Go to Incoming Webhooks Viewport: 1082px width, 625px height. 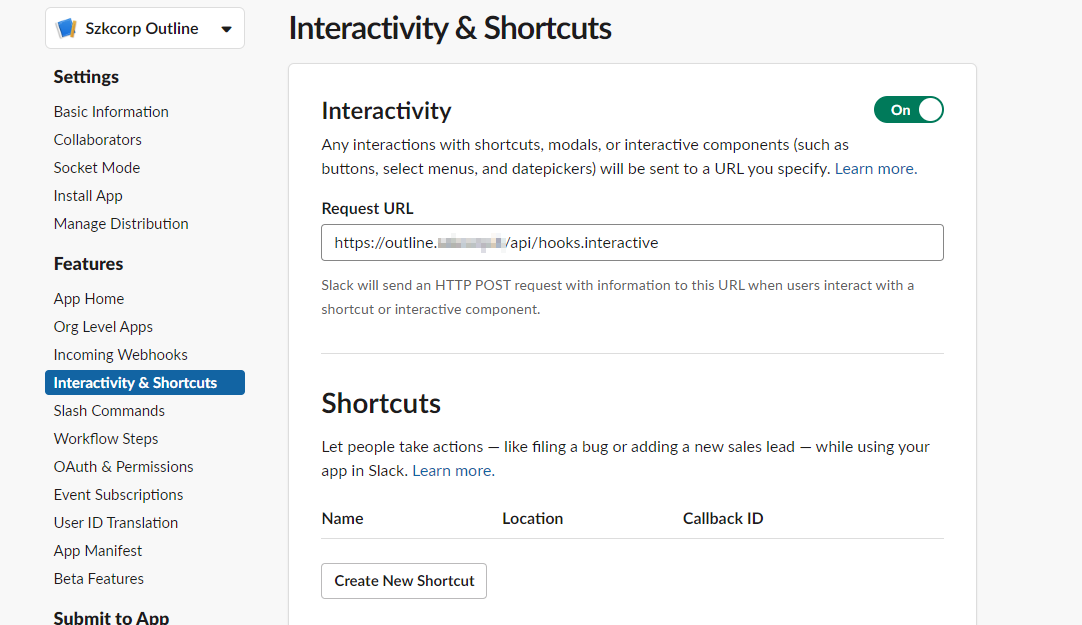(121, 355)
